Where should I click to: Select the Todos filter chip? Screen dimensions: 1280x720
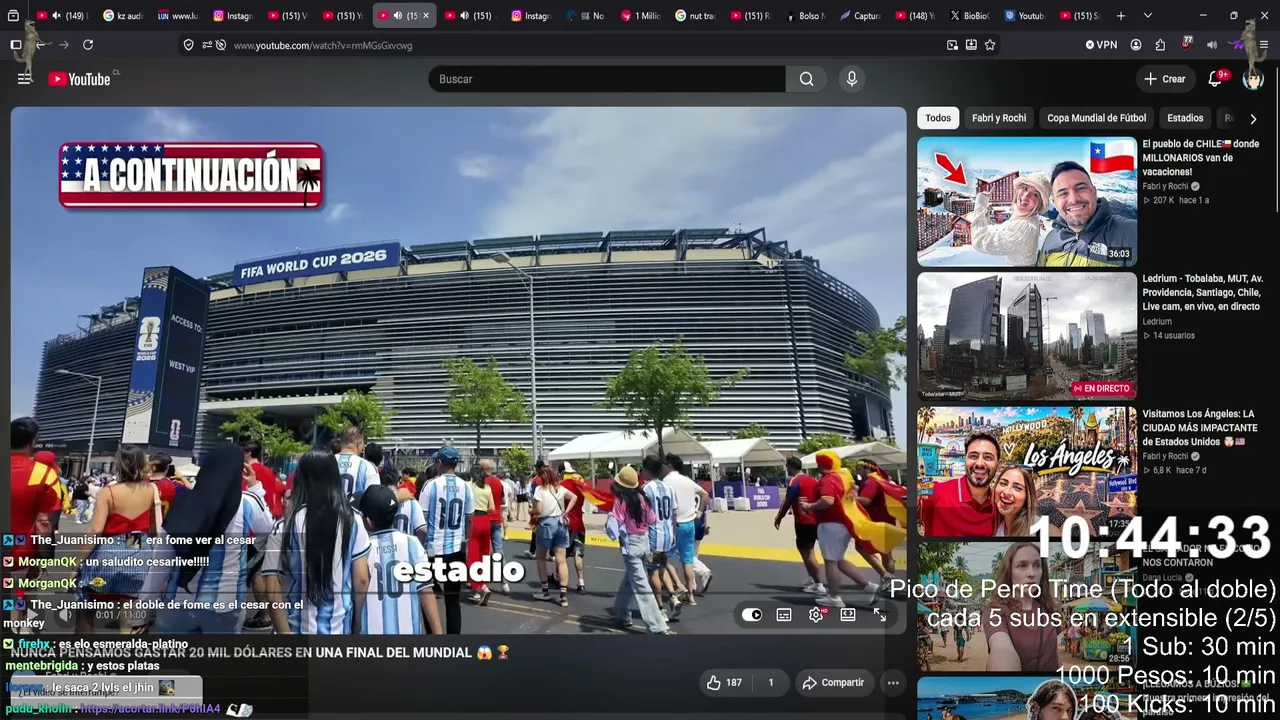938,118
